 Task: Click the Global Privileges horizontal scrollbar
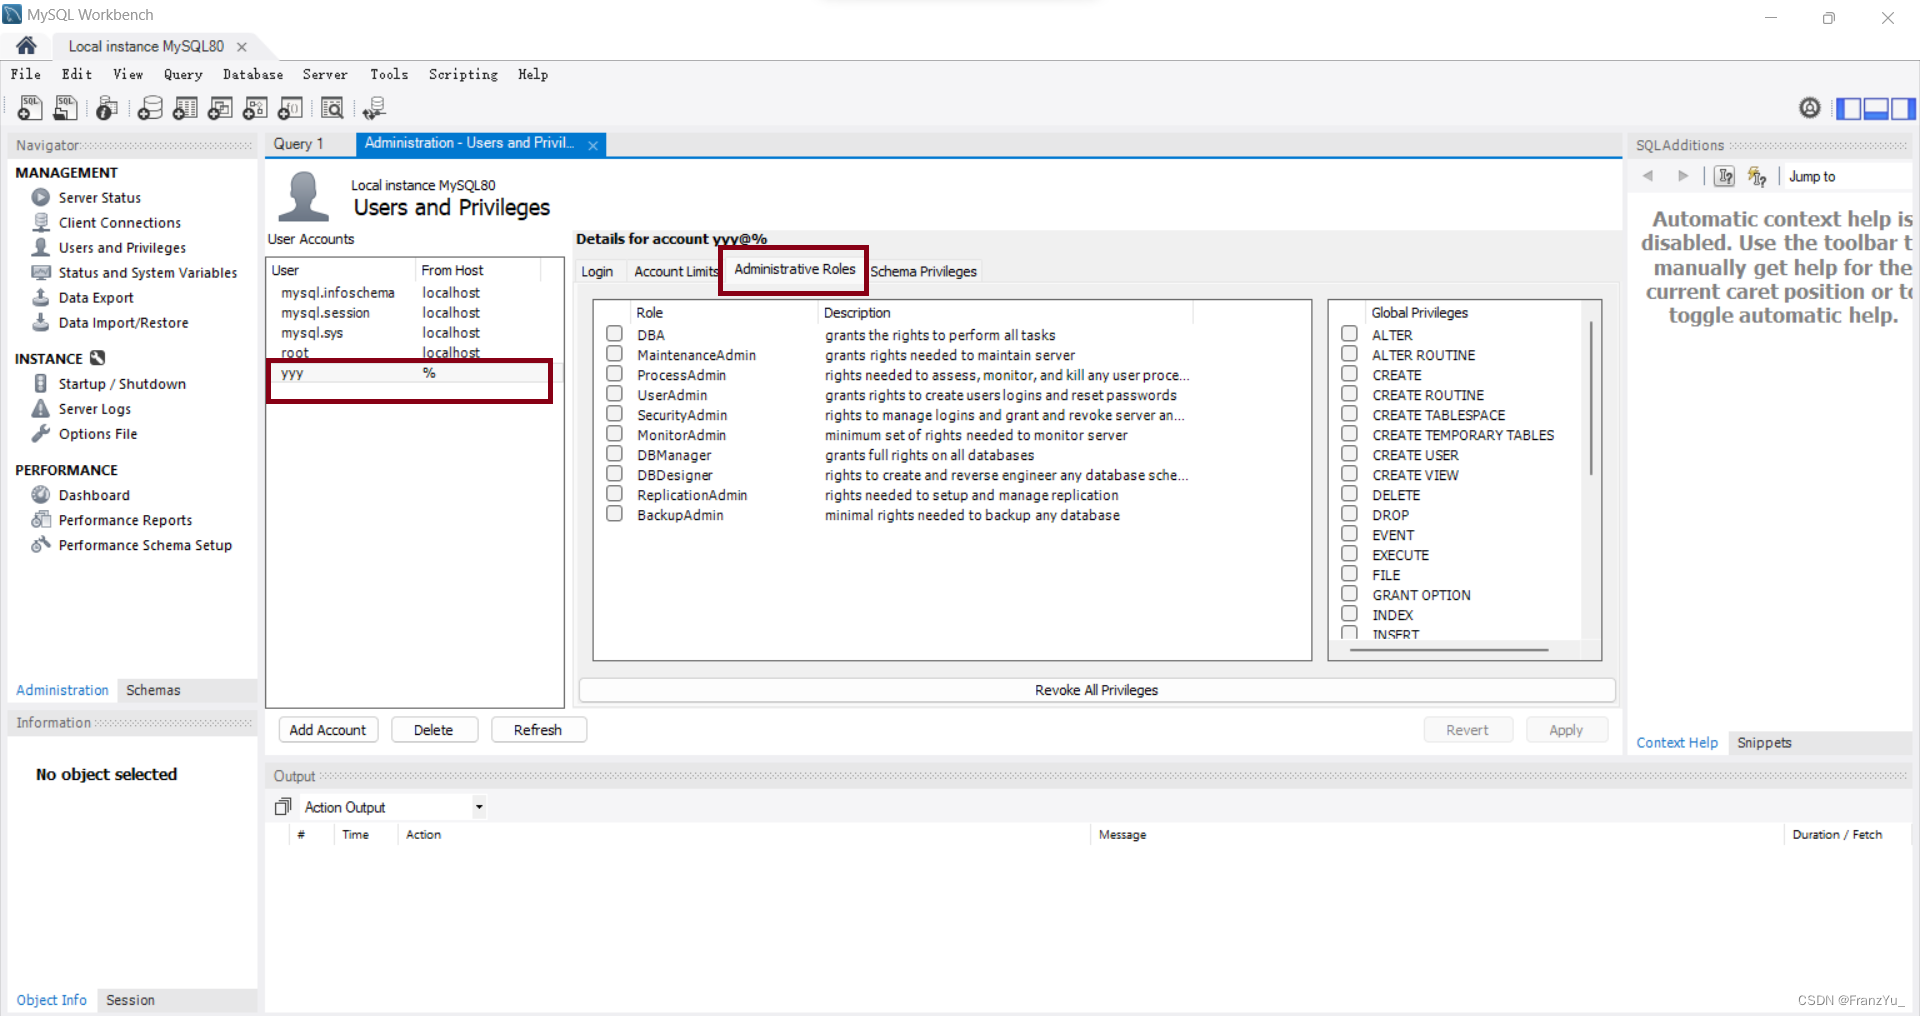tap(1449, 650)
